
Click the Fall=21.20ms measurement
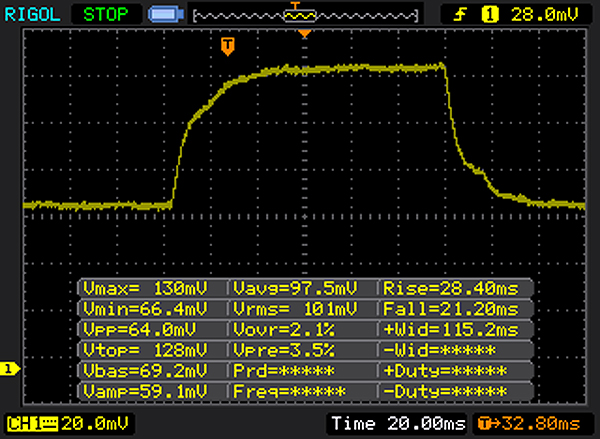(x=451, y=309)
